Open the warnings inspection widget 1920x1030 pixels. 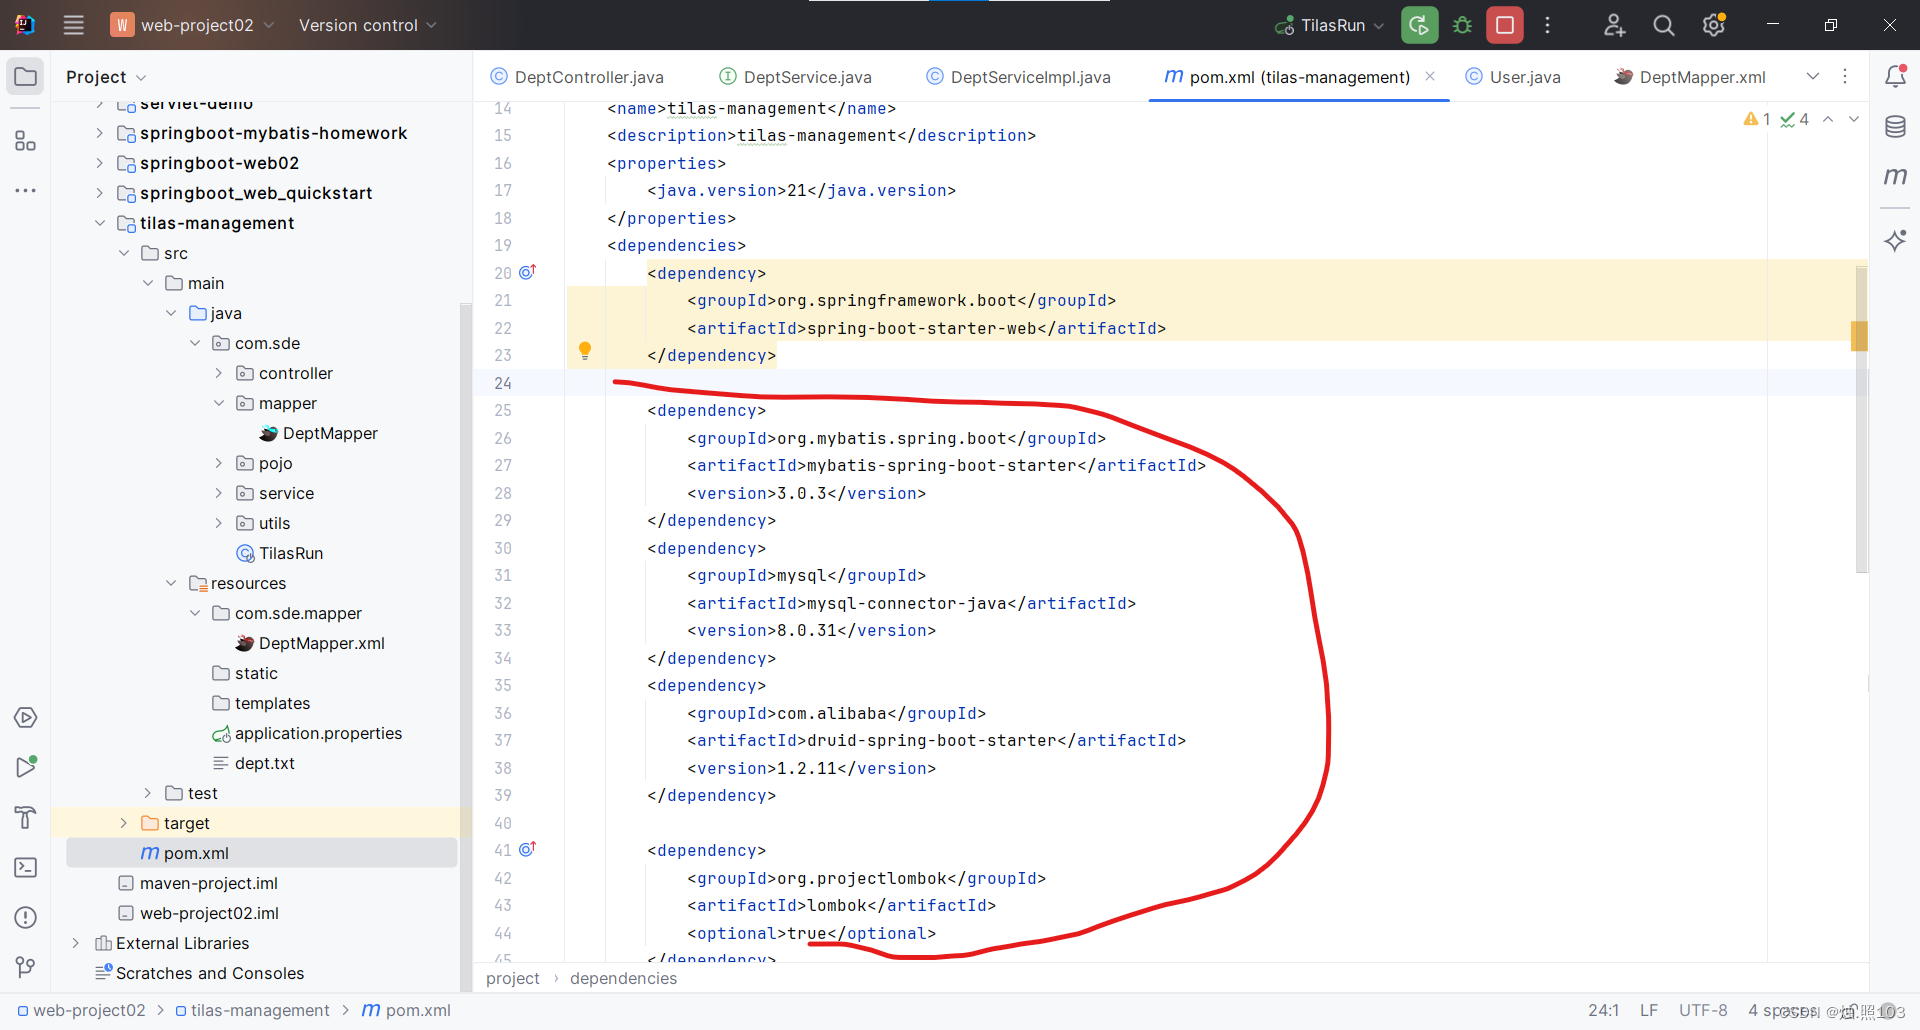1776,119
